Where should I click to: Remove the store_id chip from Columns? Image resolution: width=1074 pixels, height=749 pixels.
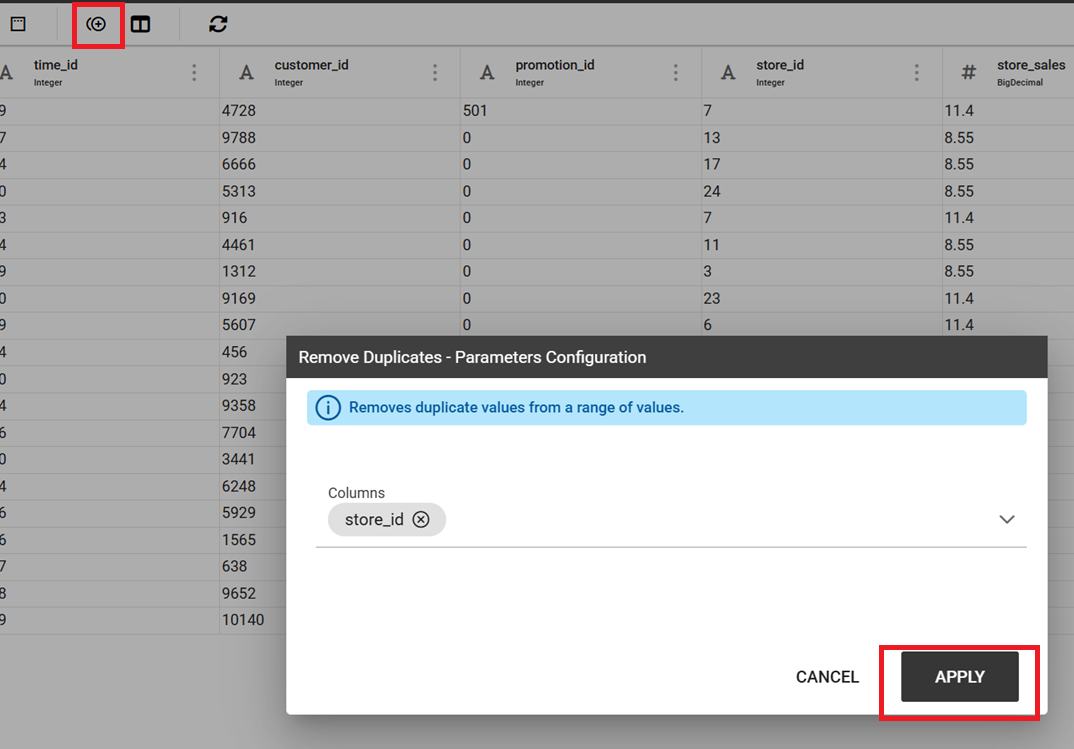pos(421,520)
